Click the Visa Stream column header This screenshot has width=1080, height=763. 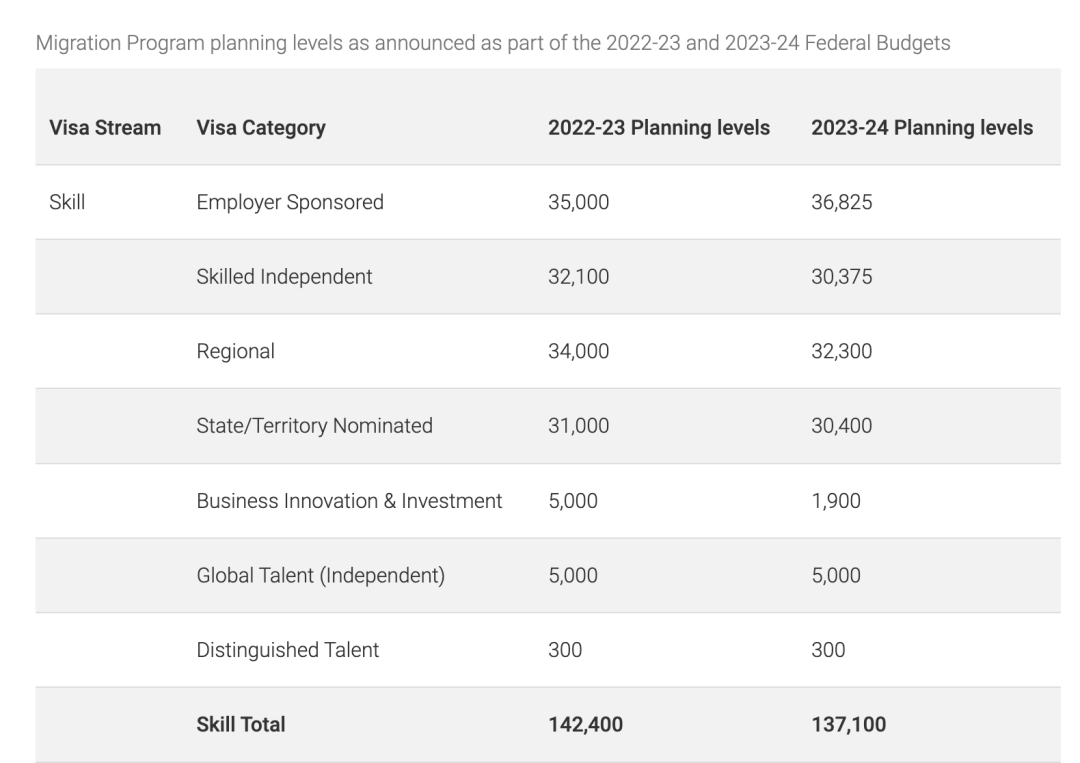(105, 128)
